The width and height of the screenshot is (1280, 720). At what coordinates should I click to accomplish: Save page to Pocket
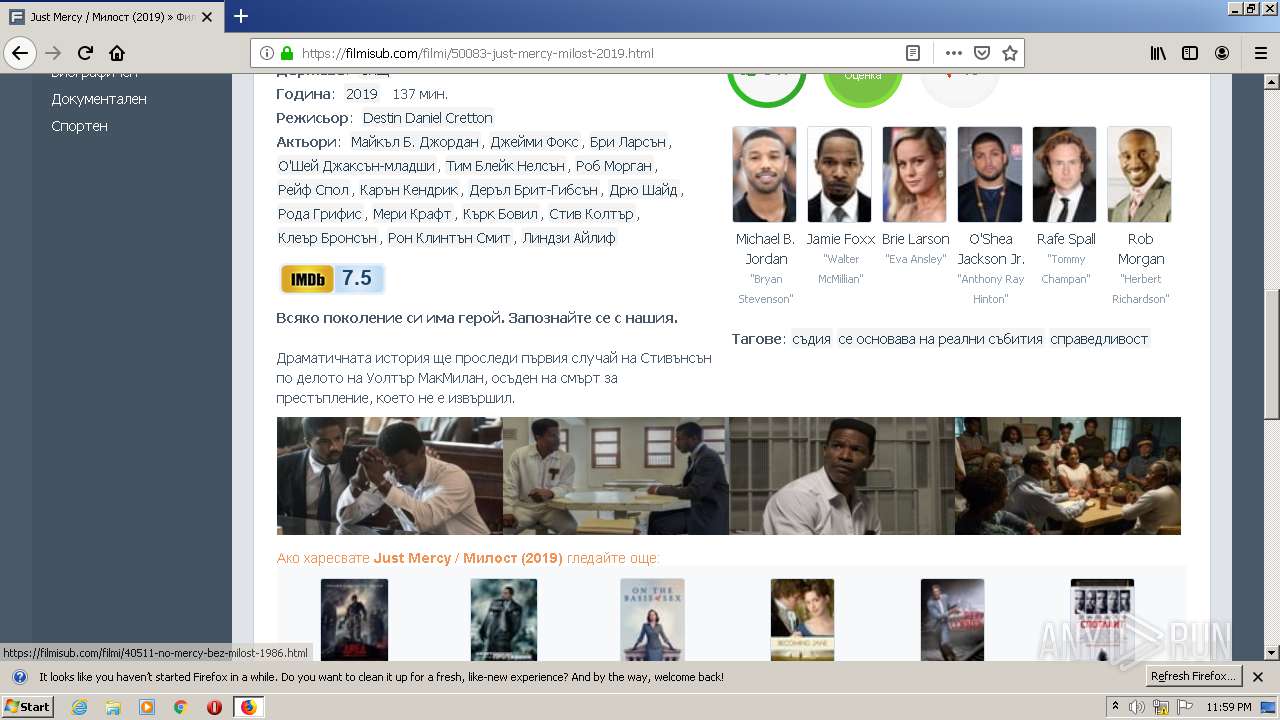982,53
